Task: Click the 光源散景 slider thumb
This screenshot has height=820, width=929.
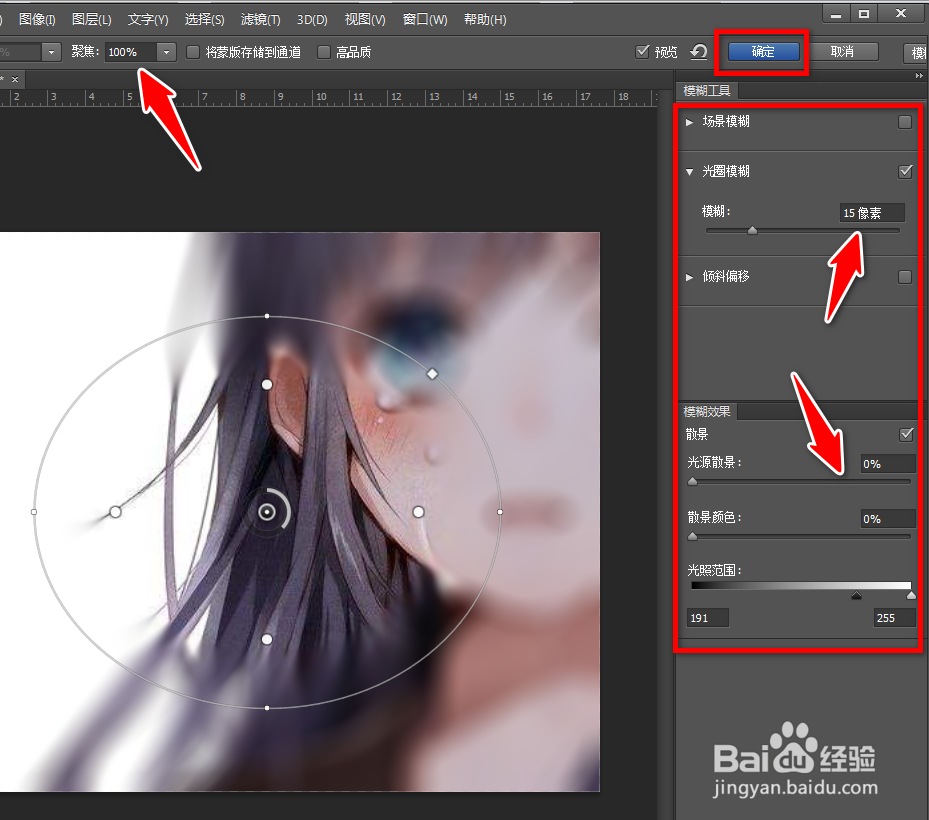Action: [693, 482]
